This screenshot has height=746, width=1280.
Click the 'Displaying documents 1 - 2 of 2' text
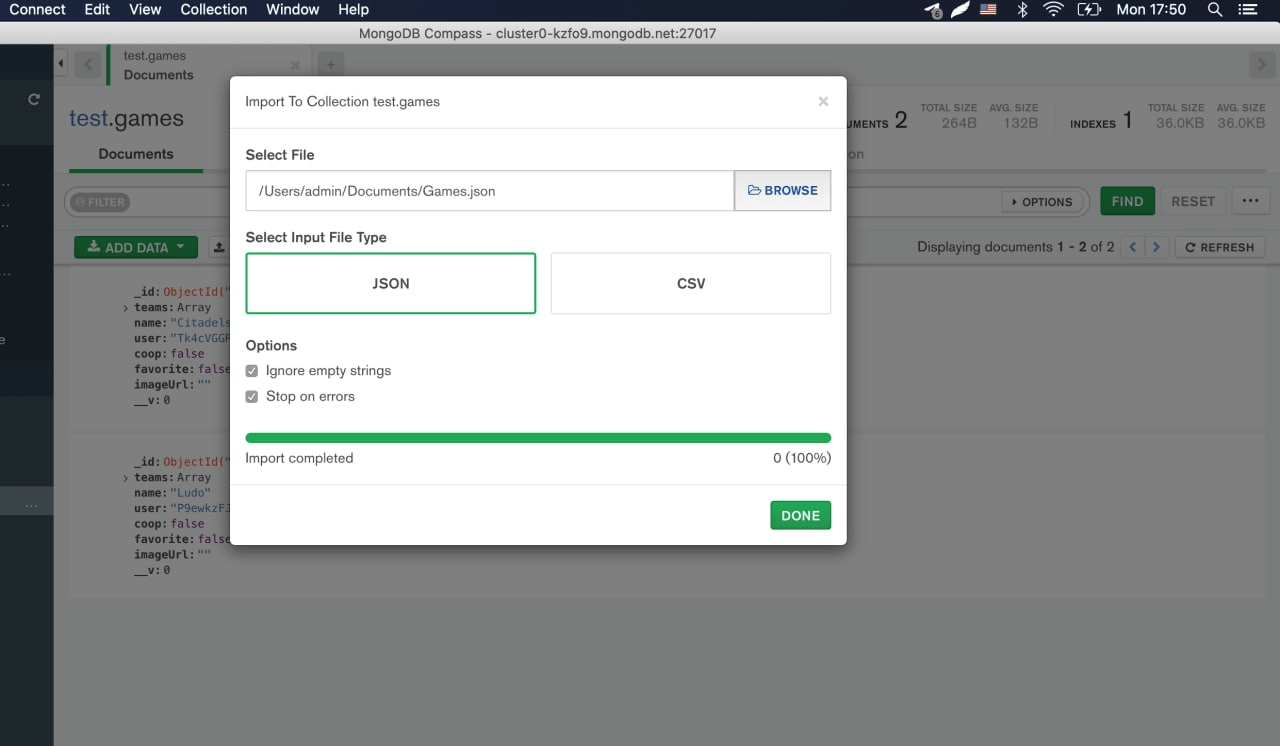1015,247
